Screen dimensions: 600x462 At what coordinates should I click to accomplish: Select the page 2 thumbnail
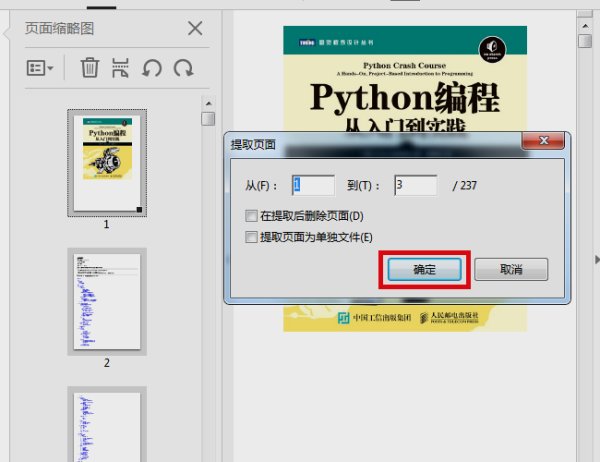pyautogui.click(x=107, y=301)
